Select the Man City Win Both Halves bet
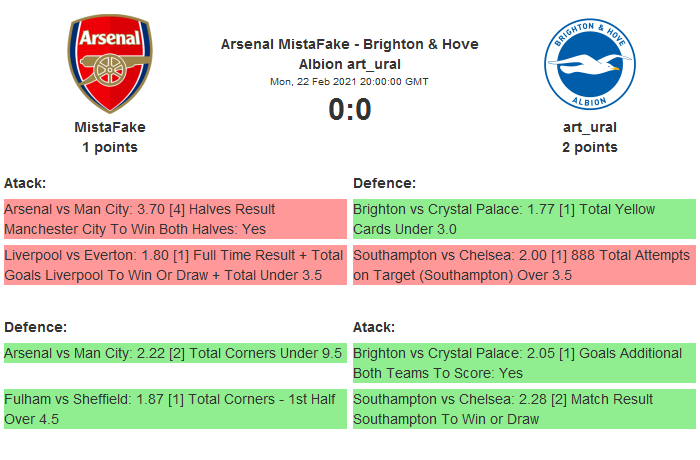Image resolution: width=700 pixels, height=460 pixels. tap(174, 219)
